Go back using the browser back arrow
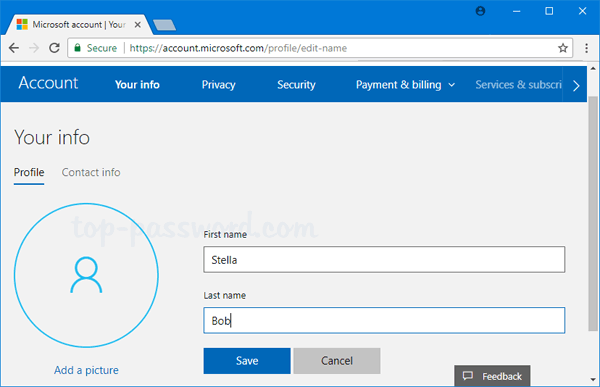Image resolution: width=600 pixels, height=387 pixels. pyautogui.click(x=14, y=48)
